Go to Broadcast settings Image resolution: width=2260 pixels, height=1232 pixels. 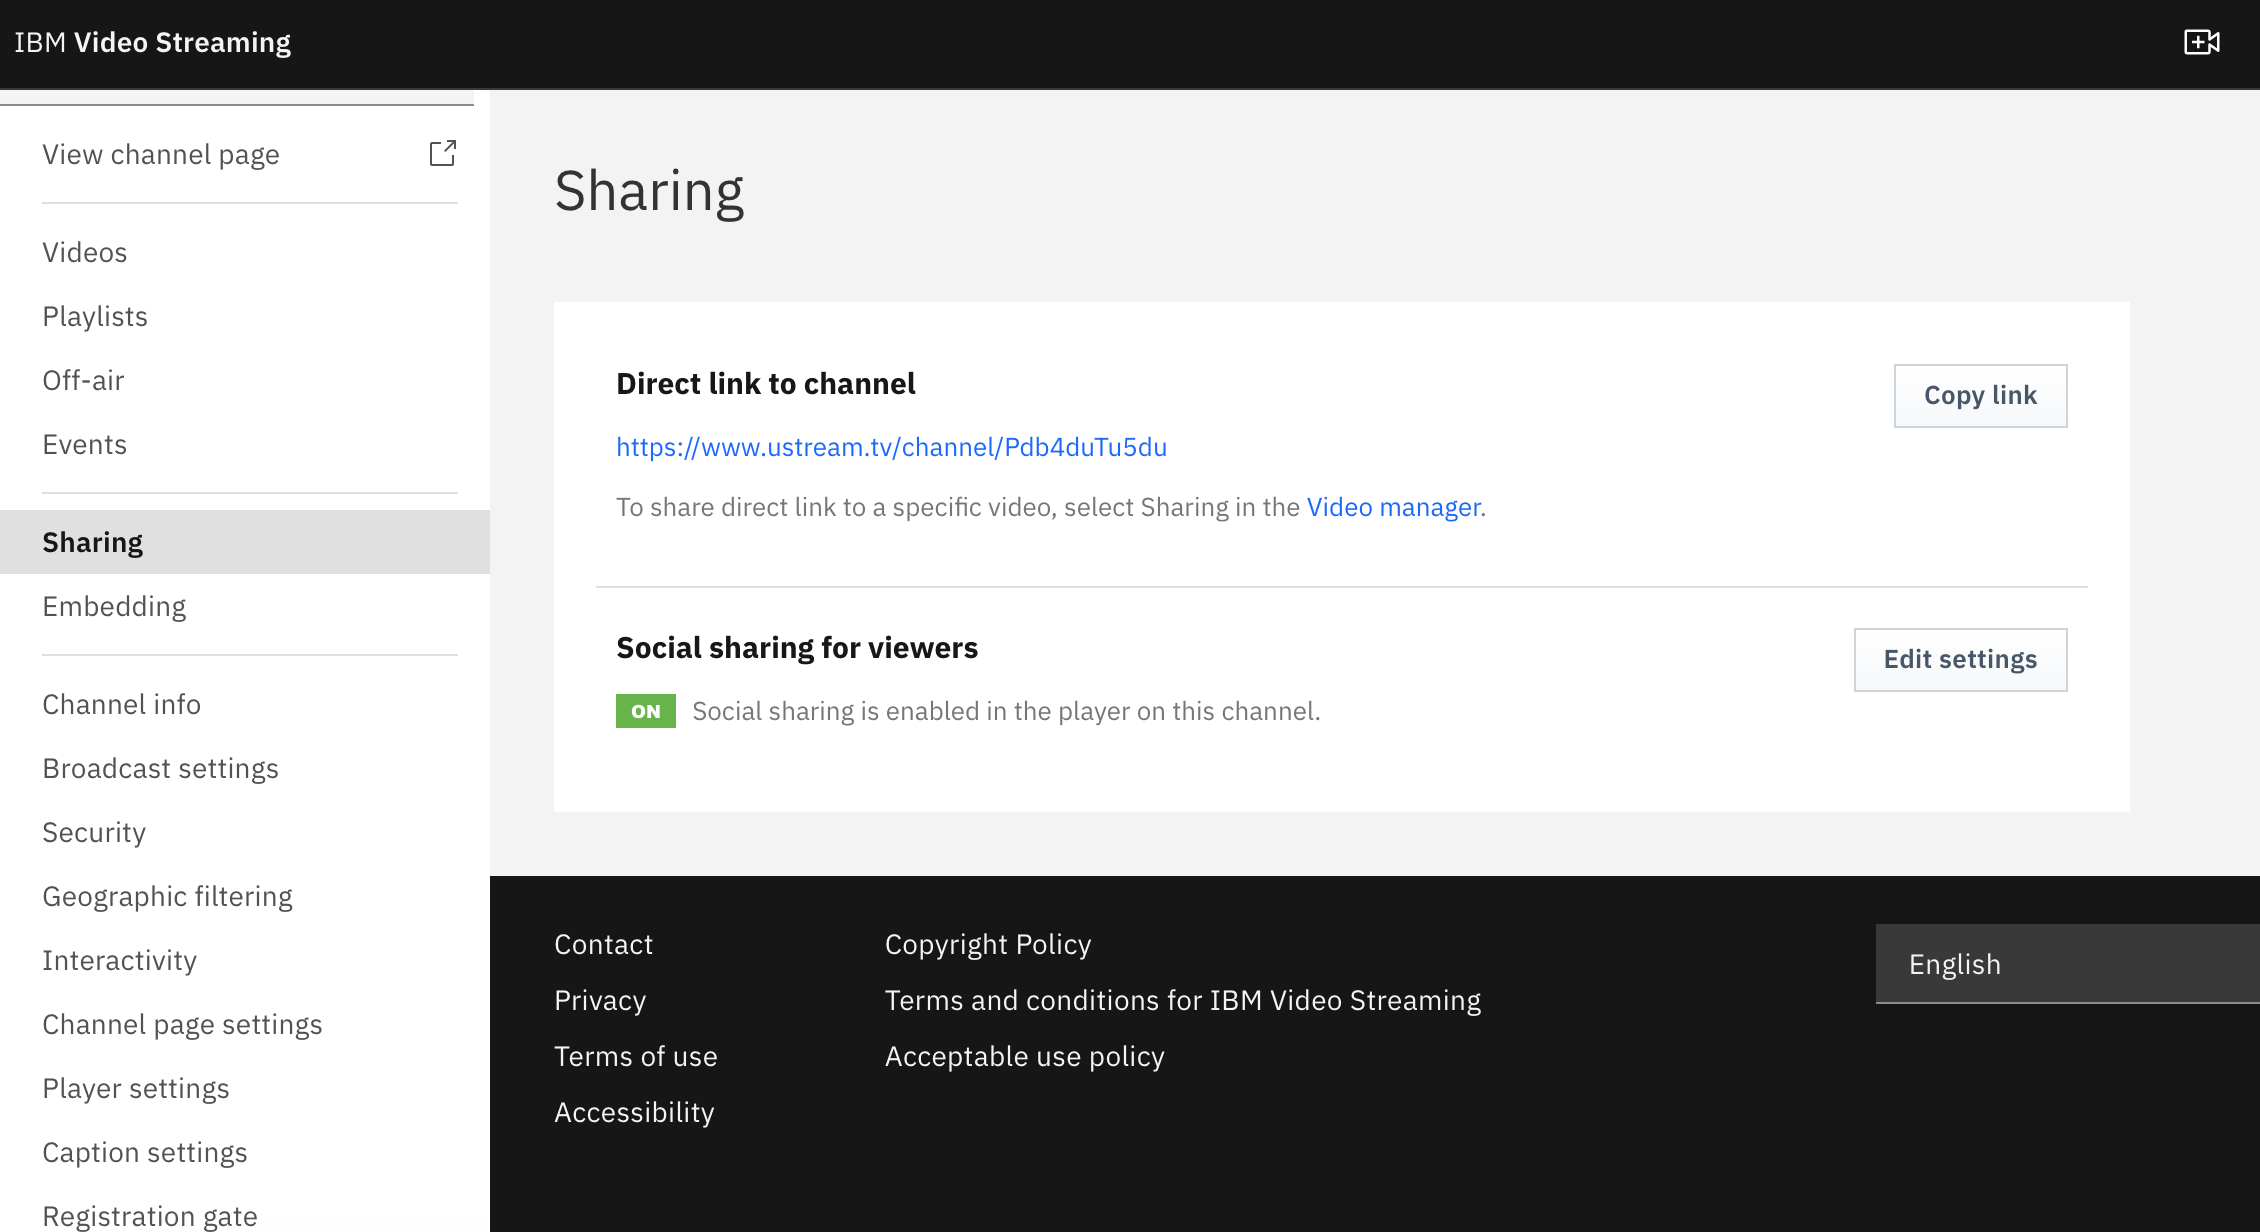pos(160,768)
